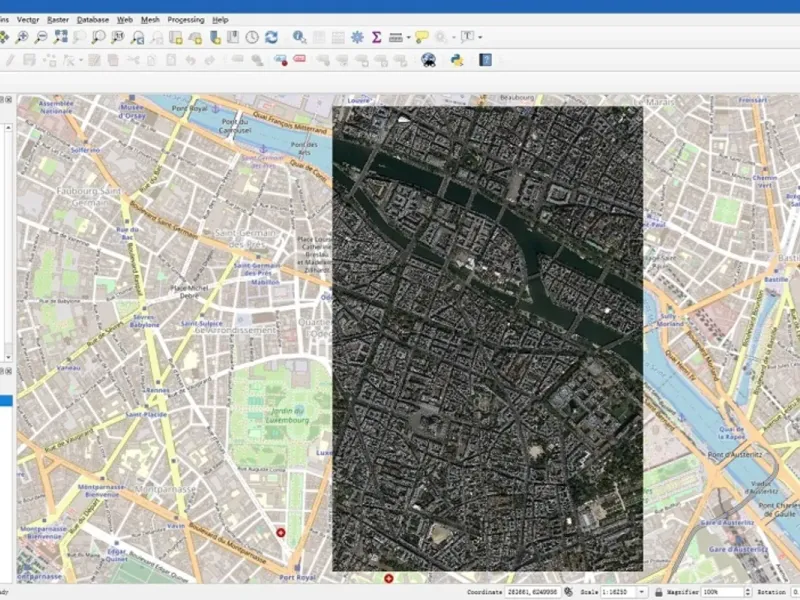Open the Statistical Summary sigma icon

tap(377, 37)
